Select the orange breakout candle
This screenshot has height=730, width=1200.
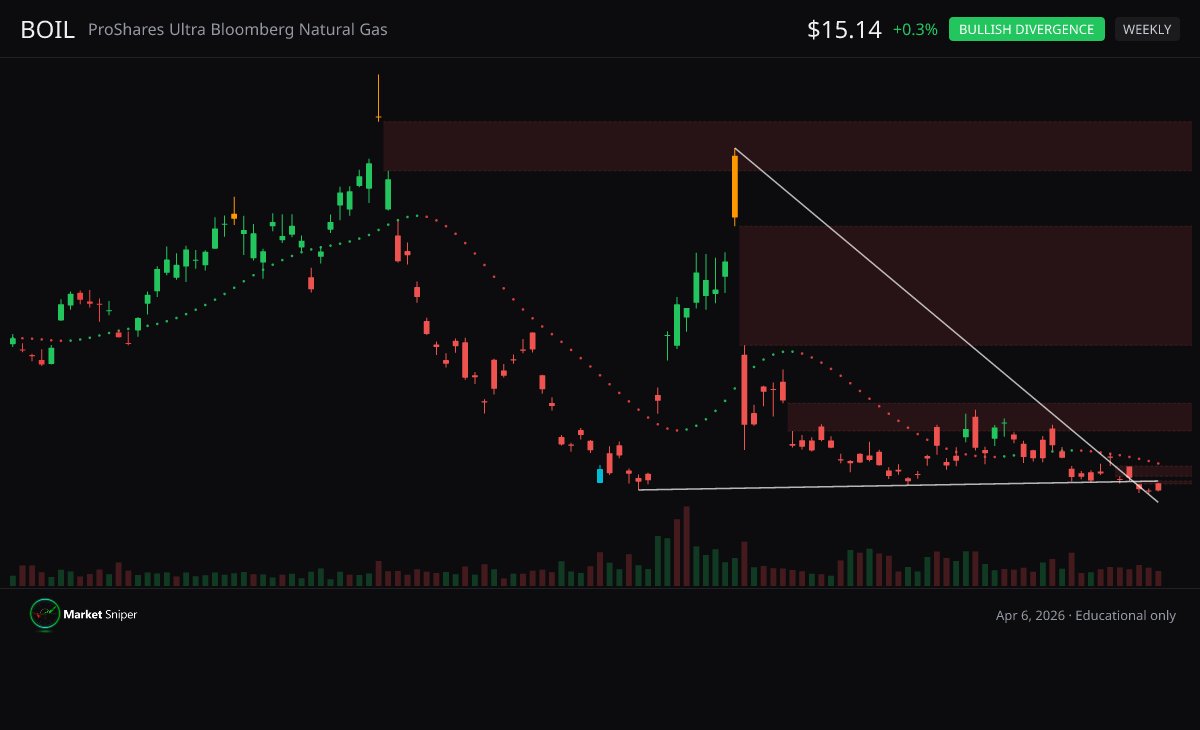coord(735,185)
